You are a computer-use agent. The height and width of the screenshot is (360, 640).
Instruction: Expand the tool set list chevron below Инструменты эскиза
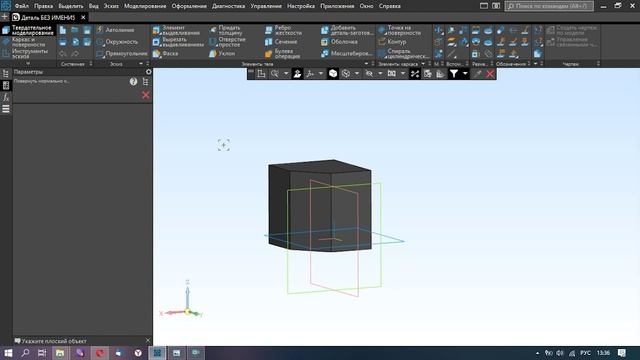(28, 64)
